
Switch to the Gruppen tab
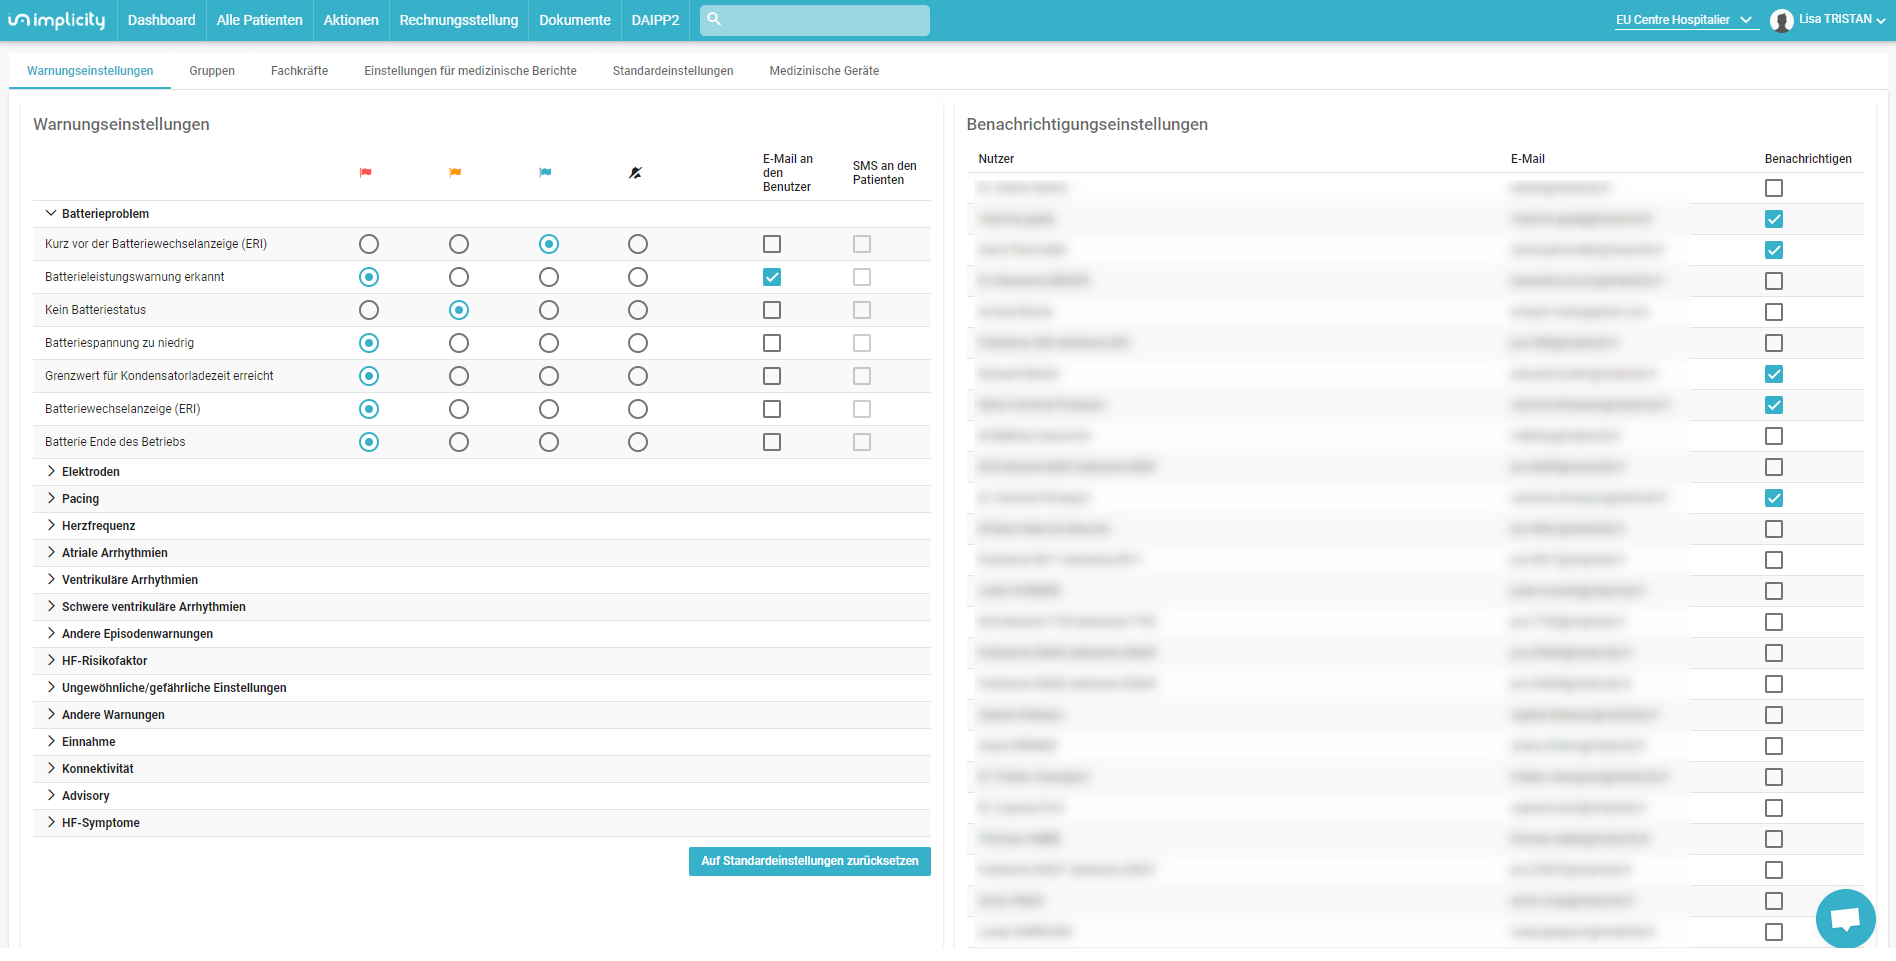[212, 71]
